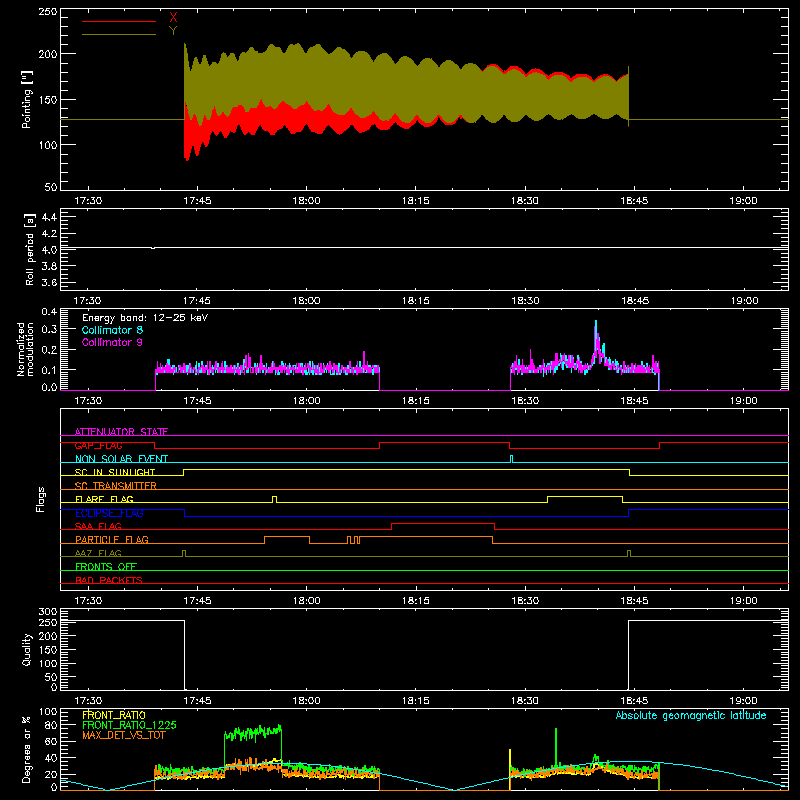
Task: Click the yellow FRONT_RATIO legend entry
Action: tap(114, 715)
